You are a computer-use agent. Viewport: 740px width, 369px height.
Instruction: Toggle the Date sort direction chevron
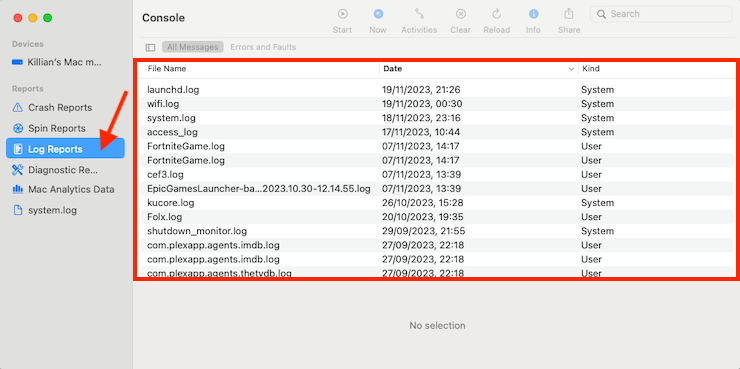pos(572,69)
